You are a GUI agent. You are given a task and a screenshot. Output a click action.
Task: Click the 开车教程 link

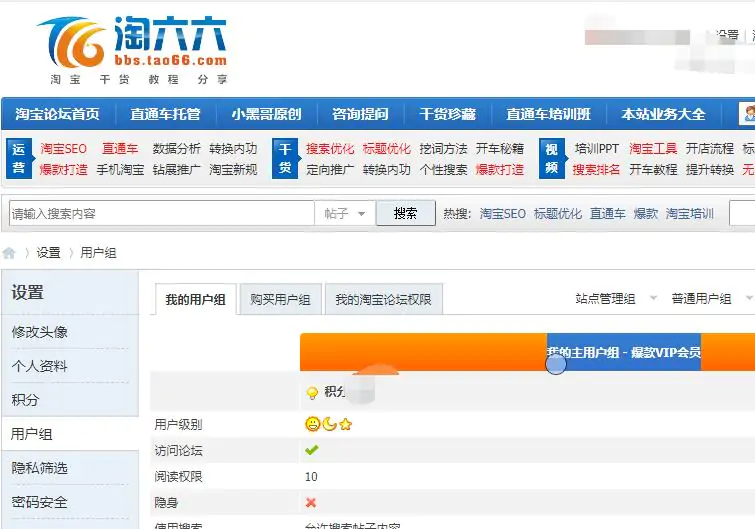click(653, 169)
